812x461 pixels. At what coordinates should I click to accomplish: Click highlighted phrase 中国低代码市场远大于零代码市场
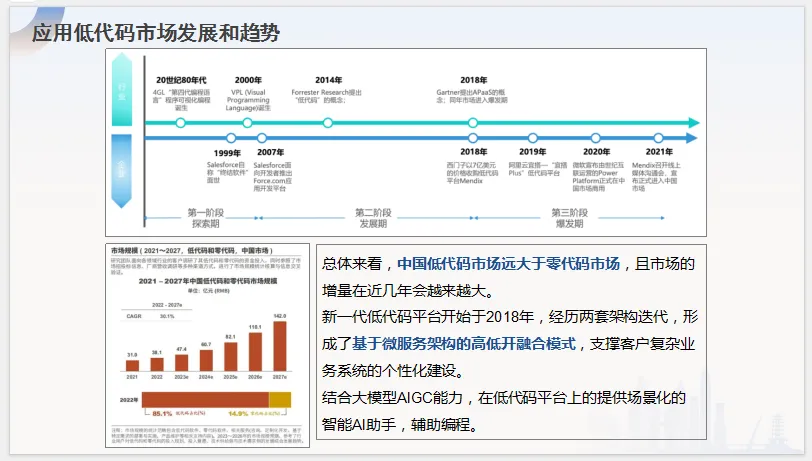click(x=508, y=264)
